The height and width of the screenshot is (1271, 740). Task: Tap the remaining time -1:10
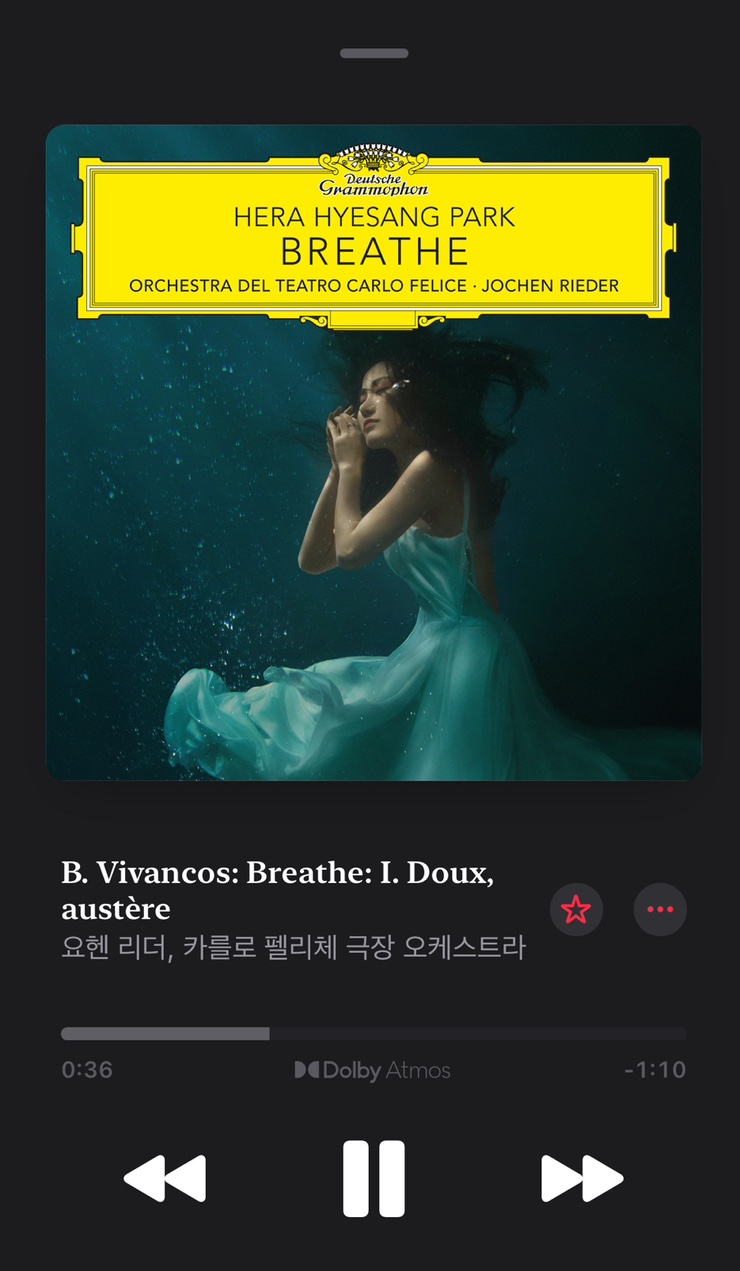(655, 1070)
